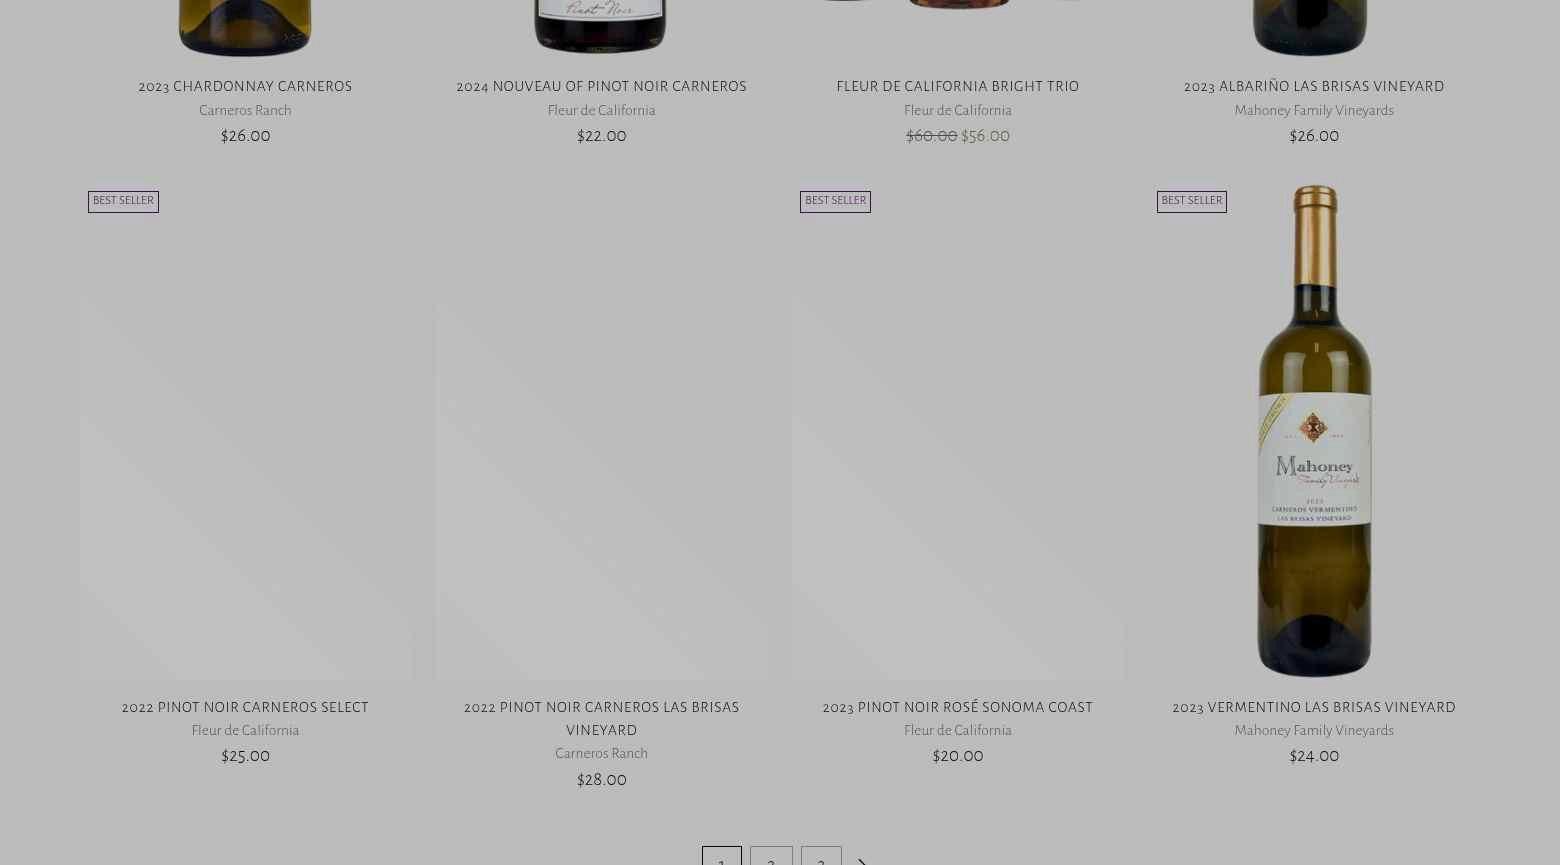Open 2022 Pinot Noir Carneros Las Brisas Vineyard
This screenshot has height=865, width=1560.
pos(601,719)
